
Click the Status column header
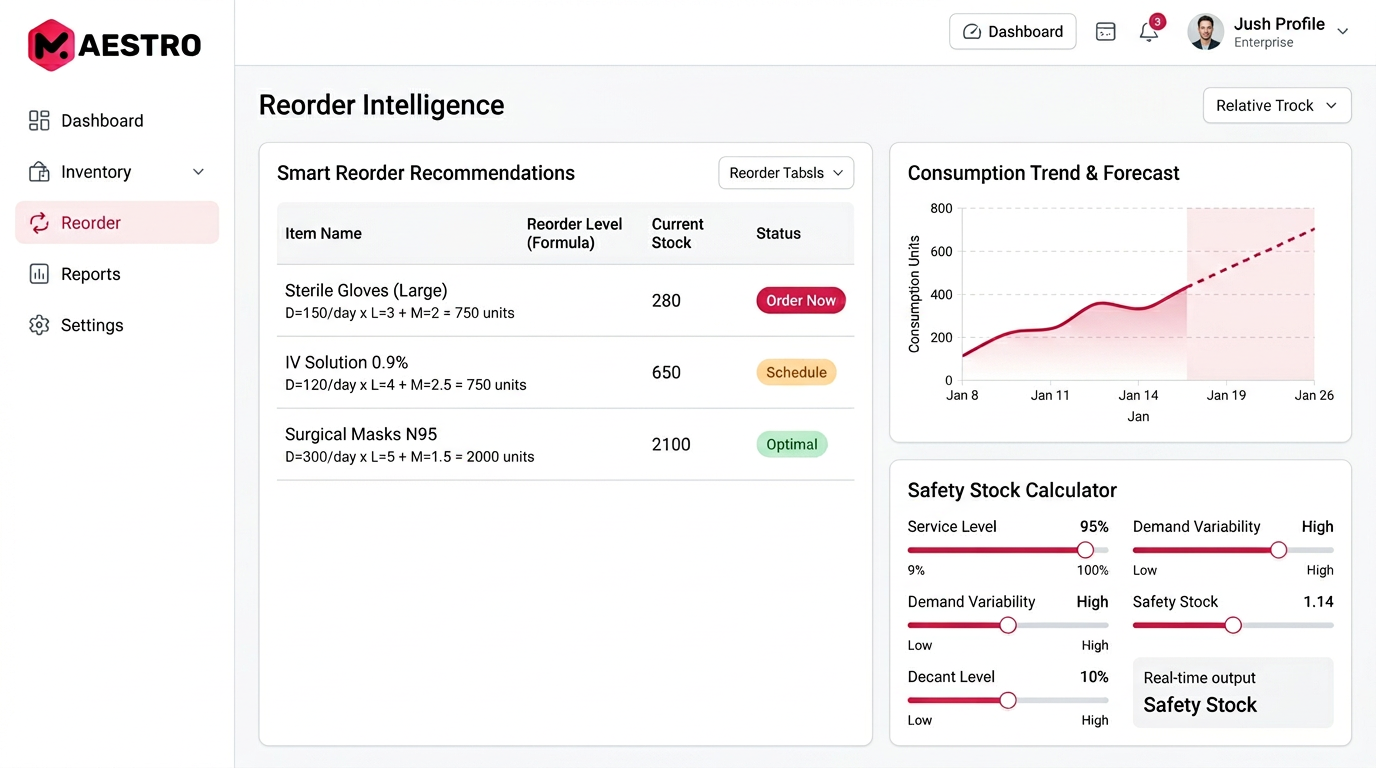point(778,234)
